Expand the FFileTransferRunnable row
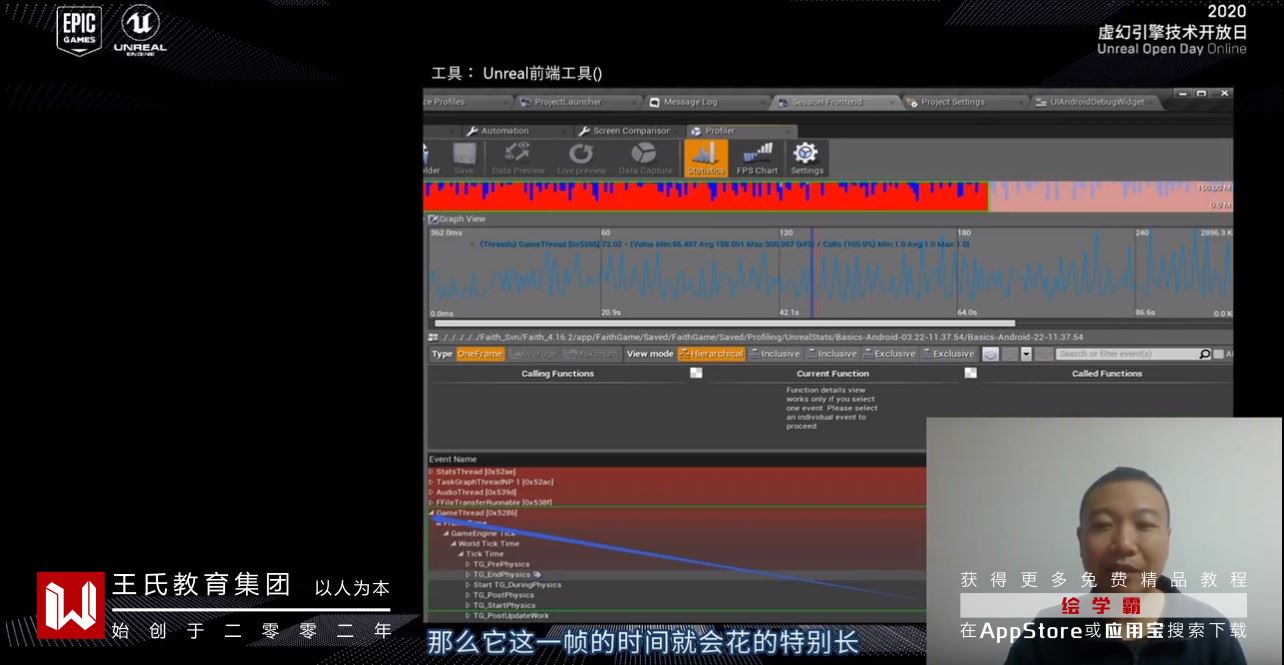The width and height of the screenshot is (1284, 665). [431, 502]
